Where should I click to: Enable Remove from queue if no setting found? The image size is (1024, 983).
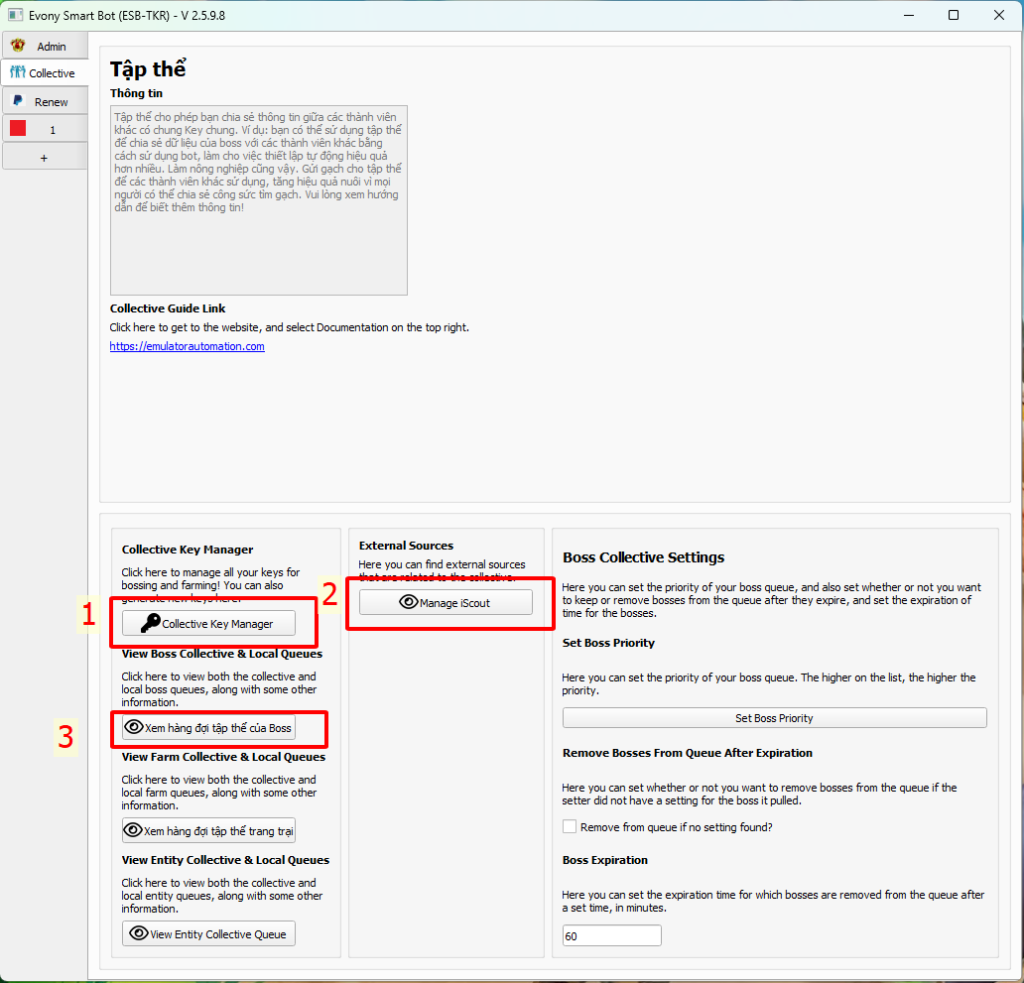[x=570, y=827]
